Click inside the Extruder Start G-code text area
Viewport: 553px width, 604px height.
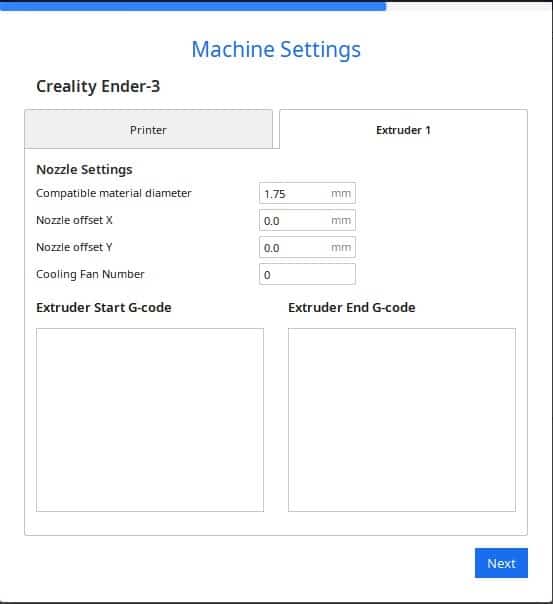[150, 420]
